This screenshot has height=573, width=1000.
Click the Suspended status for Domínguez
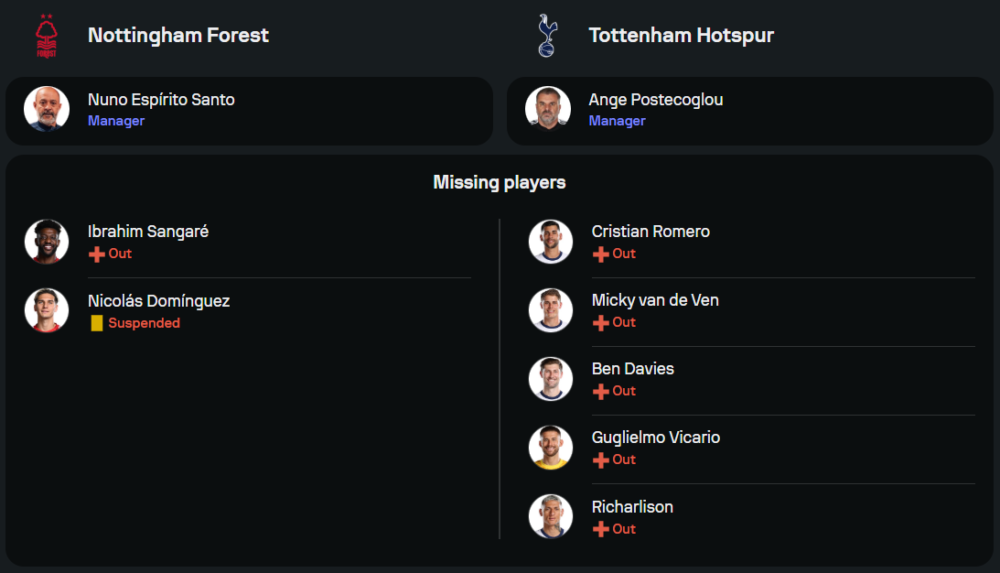coord(144,323)
